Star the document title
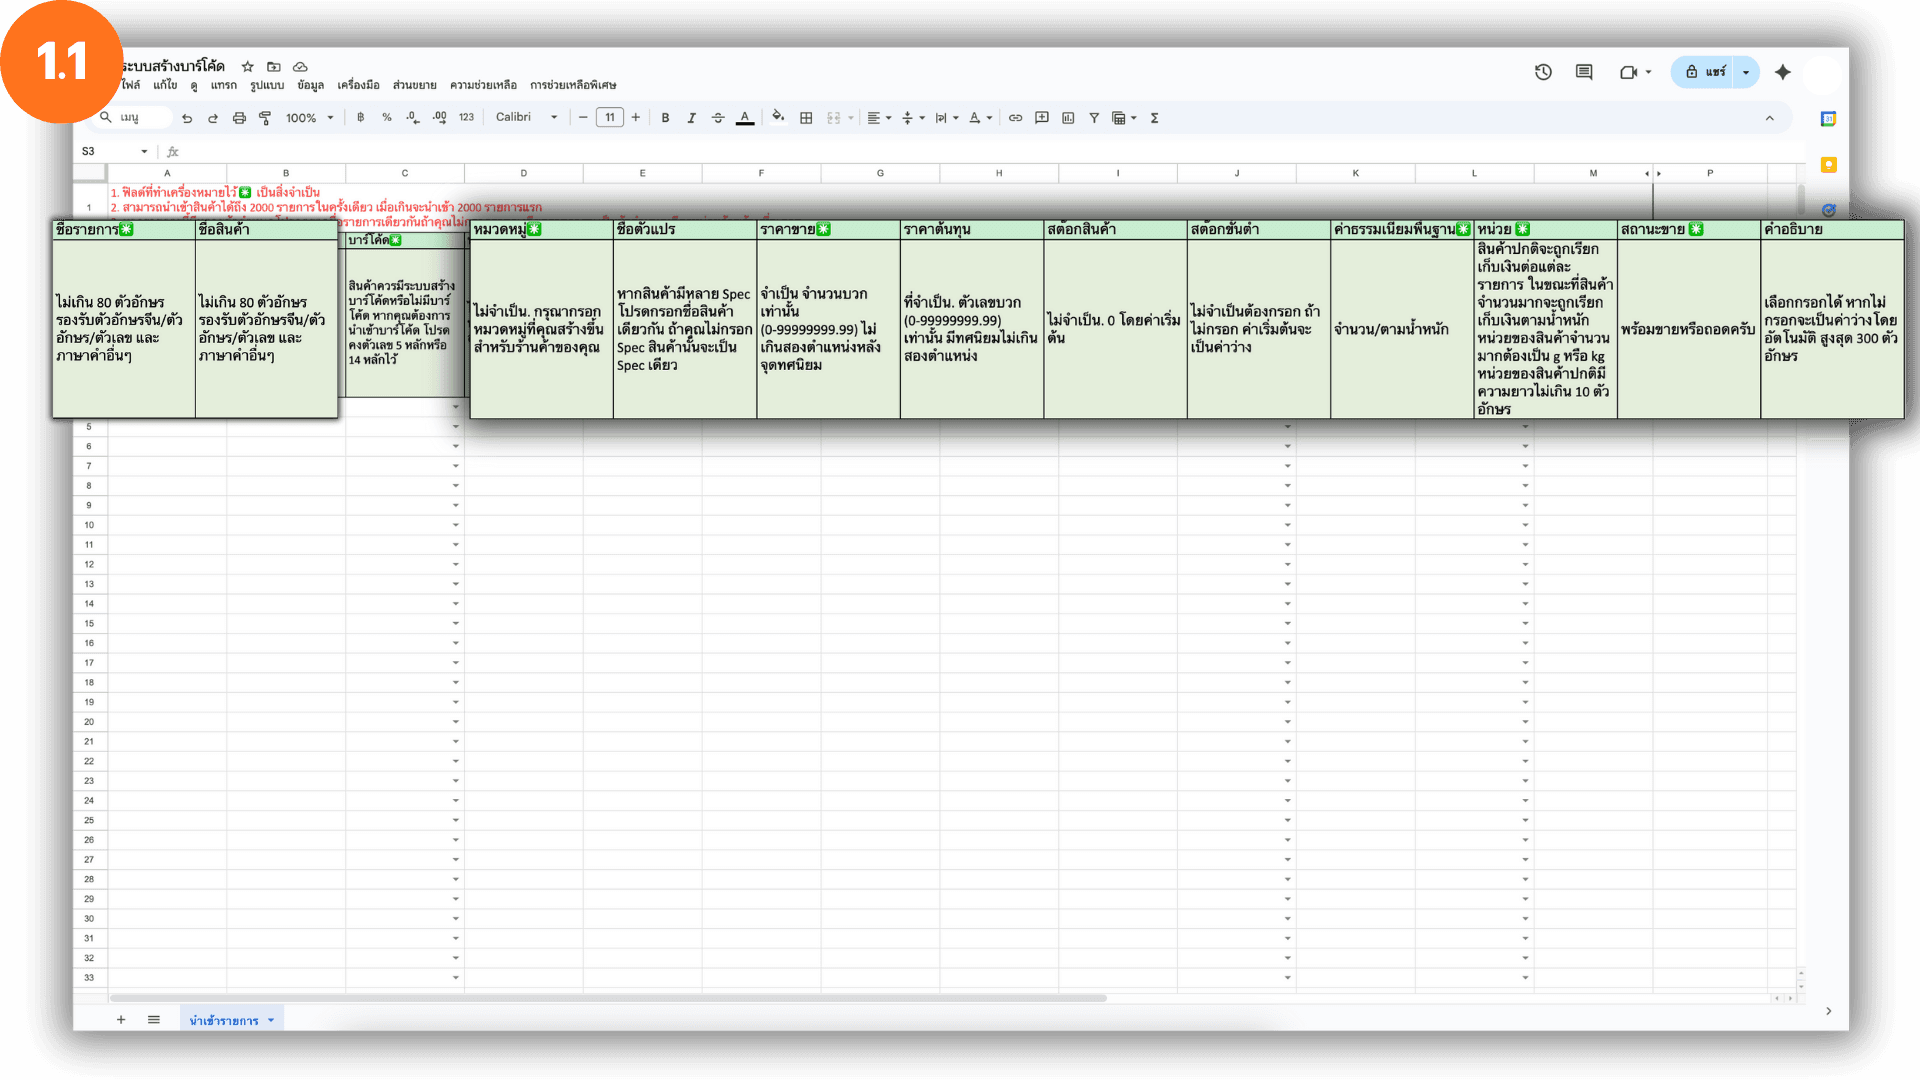This screenshot has width=1920, height=1080. point(248,66)
